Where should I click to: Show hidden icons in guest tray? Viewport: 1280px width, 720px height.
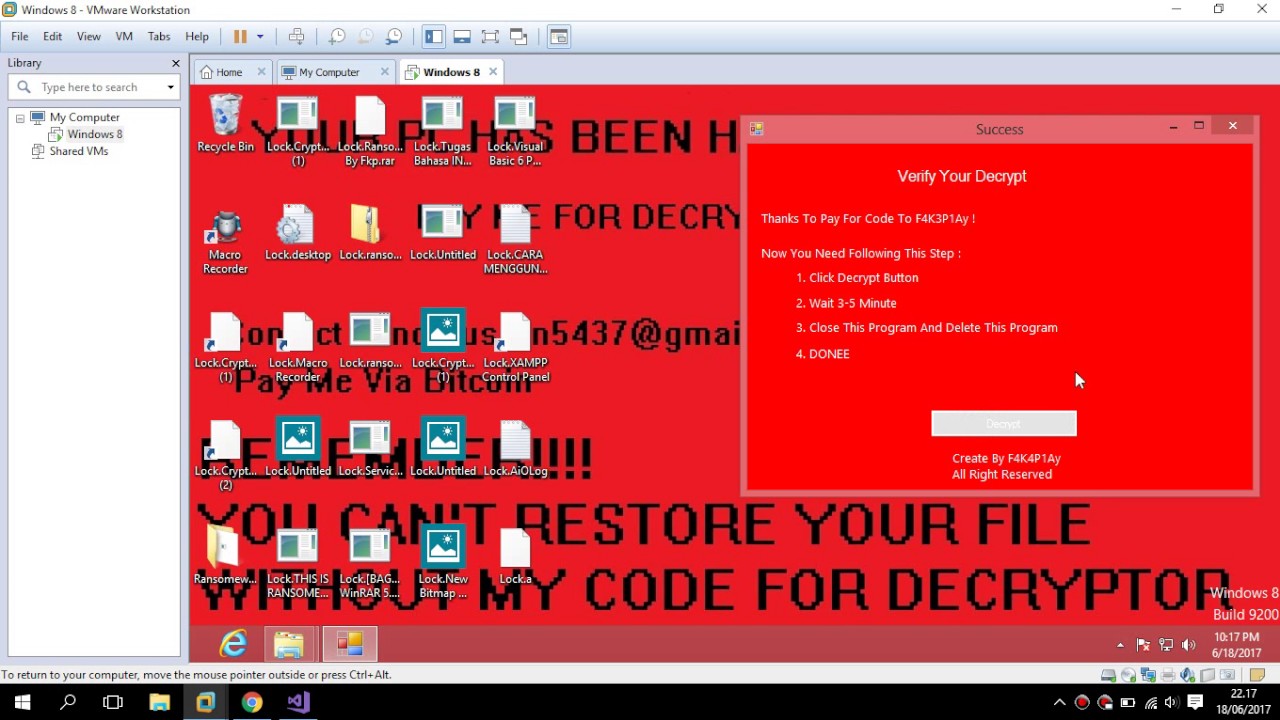[1120, 645]
